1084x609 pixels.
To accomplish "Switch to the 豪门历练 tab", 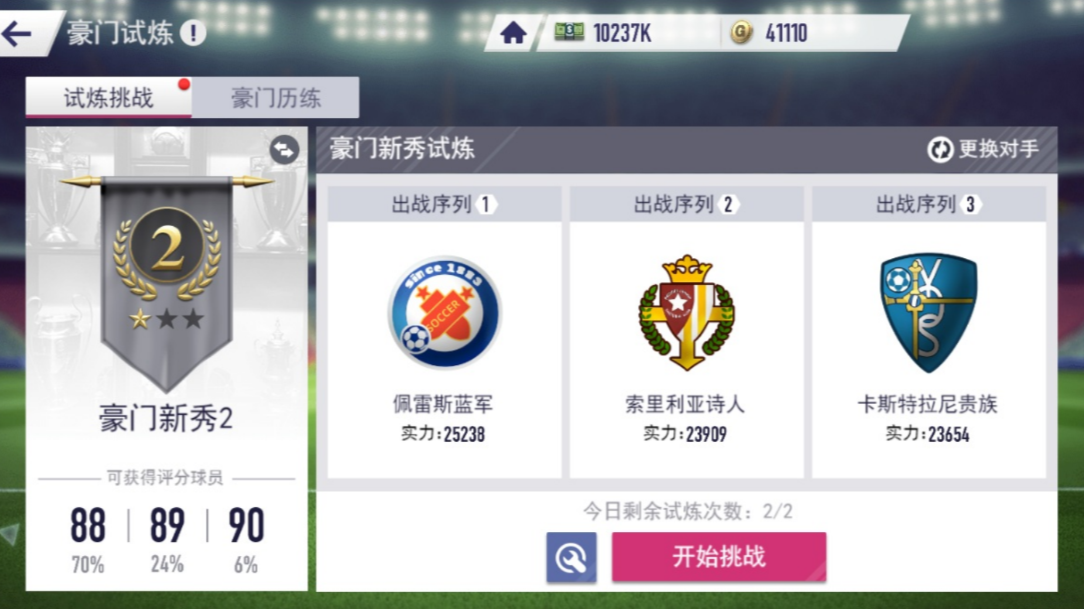I will click(275, 97).
